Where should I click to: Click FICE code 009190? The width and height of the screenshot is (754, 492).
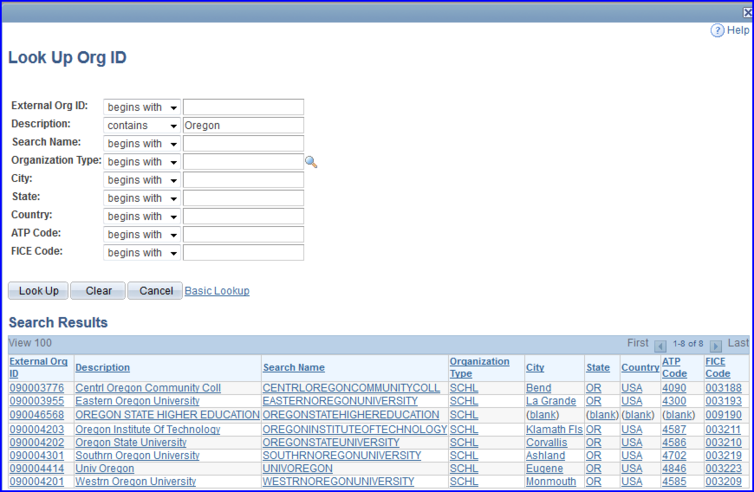point(724,415)
